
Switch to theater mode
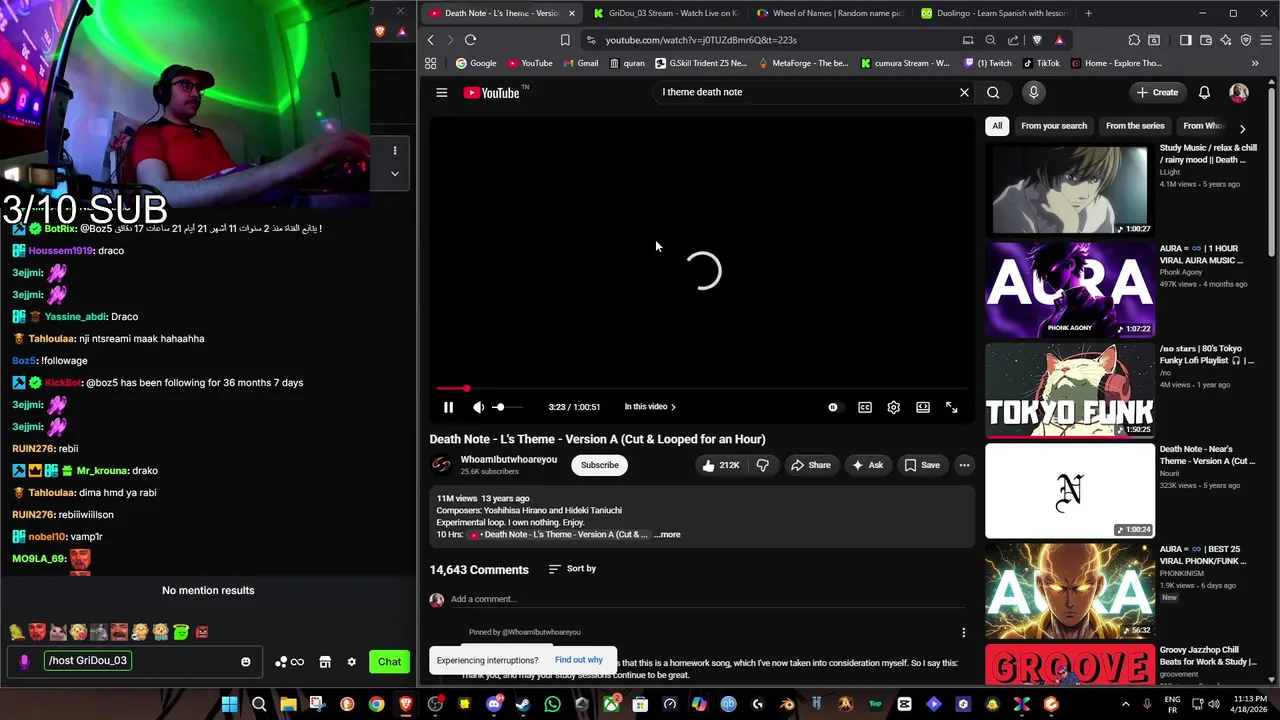(x=923, y=407)
